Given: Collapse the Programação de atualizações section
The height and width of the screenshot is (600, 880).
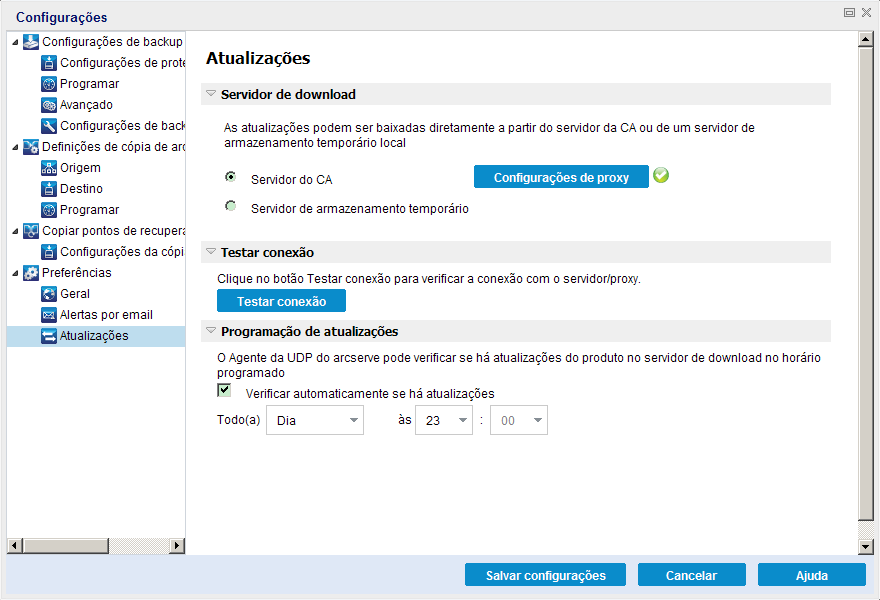Looking at the screenshot, I should tap(211, 331).
